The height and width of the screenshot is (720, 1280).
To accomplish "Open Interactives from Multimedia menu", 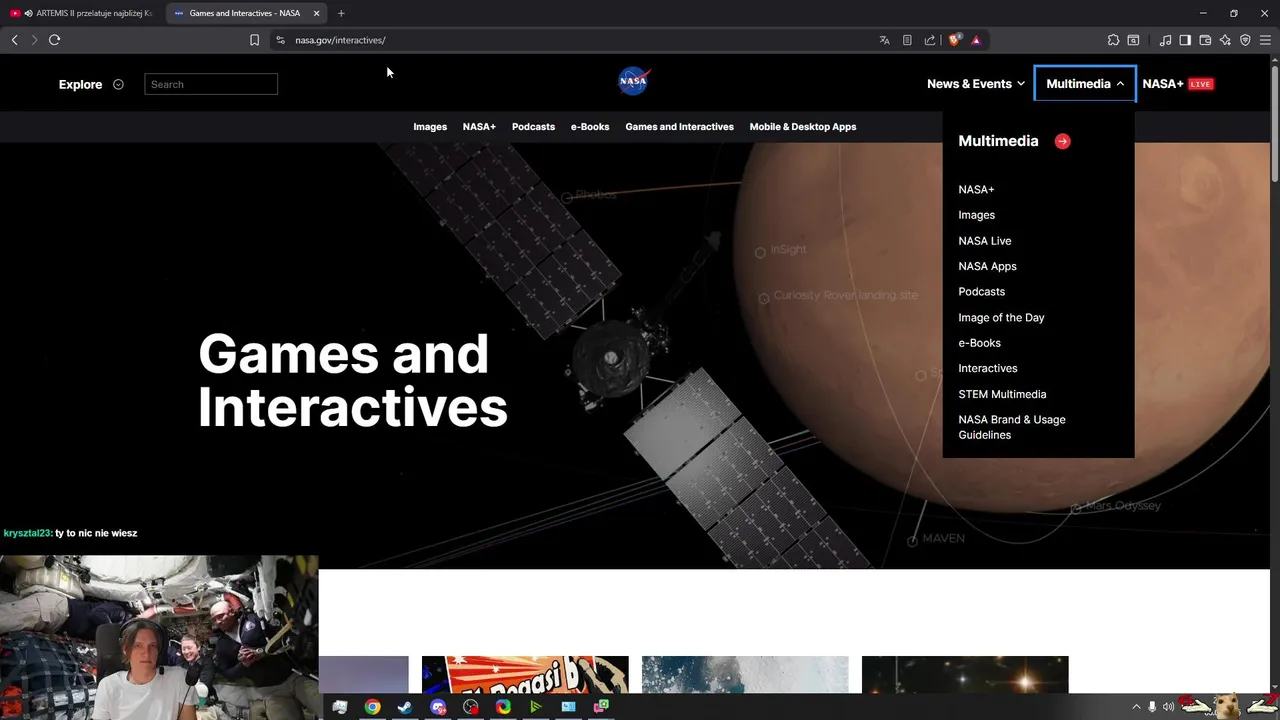I will [987, 369].
